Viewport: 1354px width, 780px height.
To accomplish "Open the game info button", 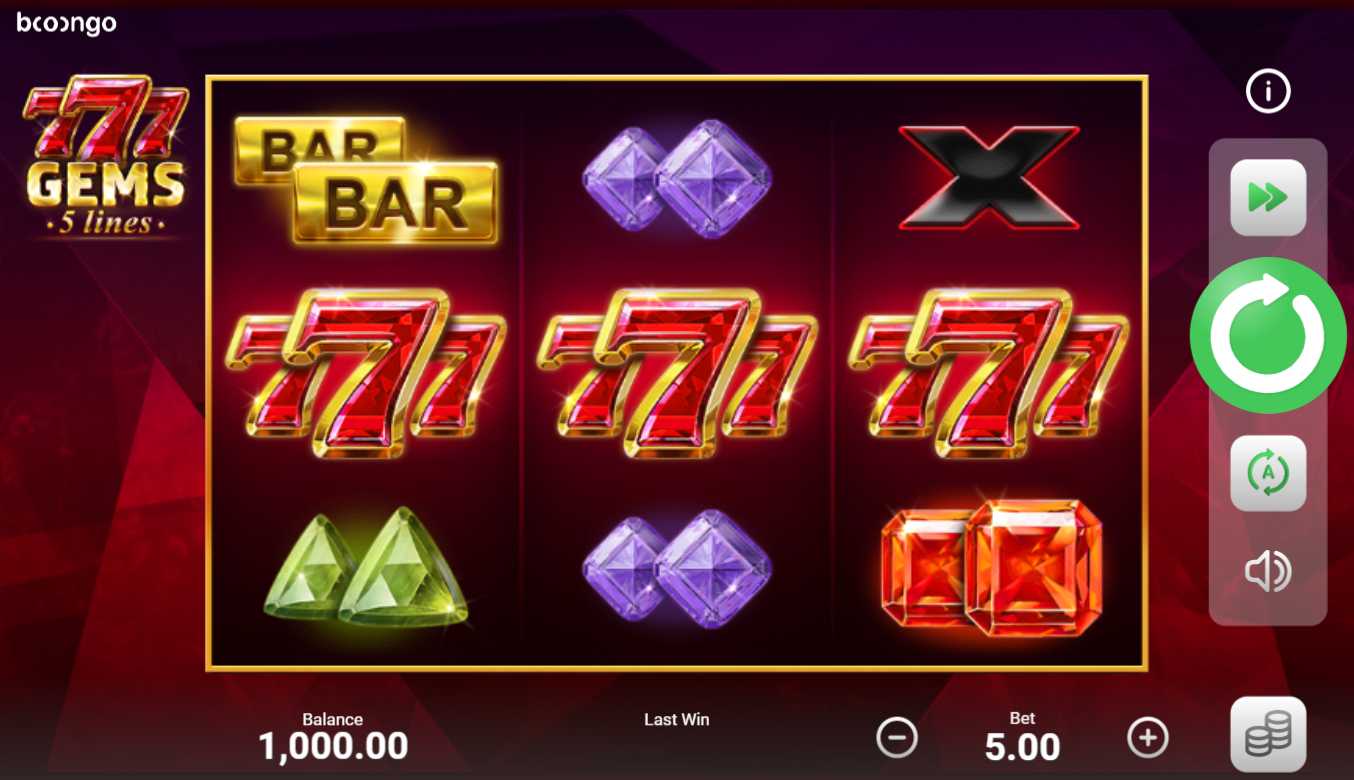I will click(1268, 92).
